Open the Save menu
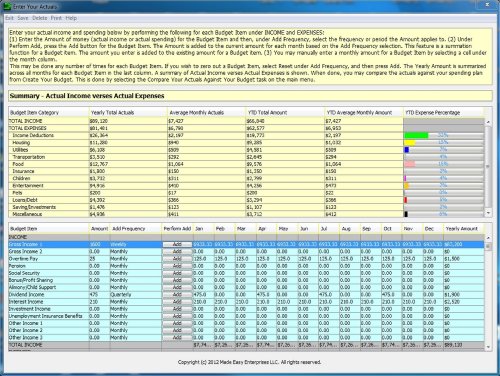Image resolution: width=500 pixels, height=376 pixels. tap(23, 18)
